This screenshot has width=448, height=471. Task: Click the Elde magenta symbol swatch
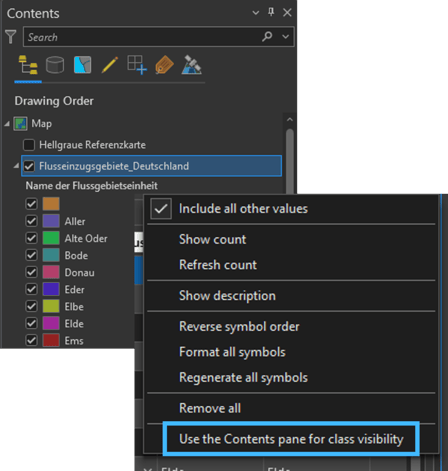[51, 323]
